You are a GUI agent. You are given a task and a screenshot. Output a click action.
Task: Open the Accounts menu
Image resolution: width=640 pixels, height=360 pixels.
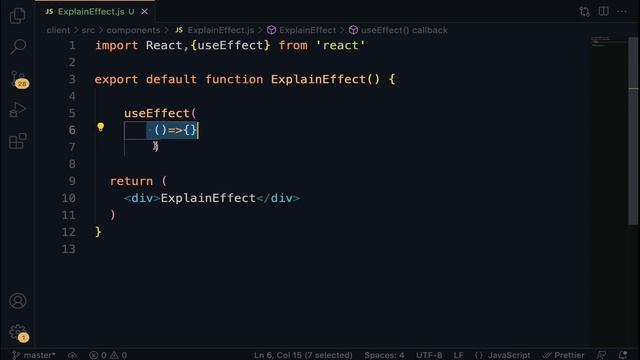point(18,301)
